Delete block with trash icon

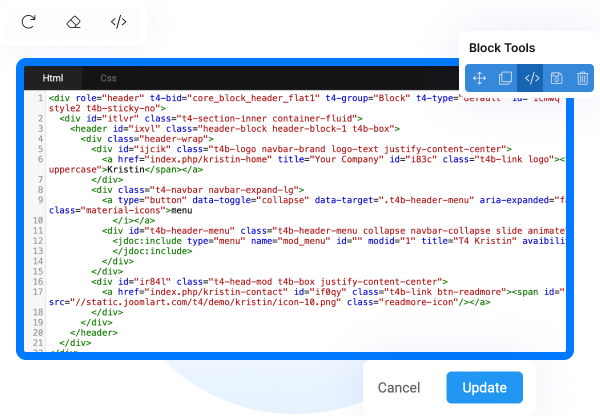click(x=582, y=78)
